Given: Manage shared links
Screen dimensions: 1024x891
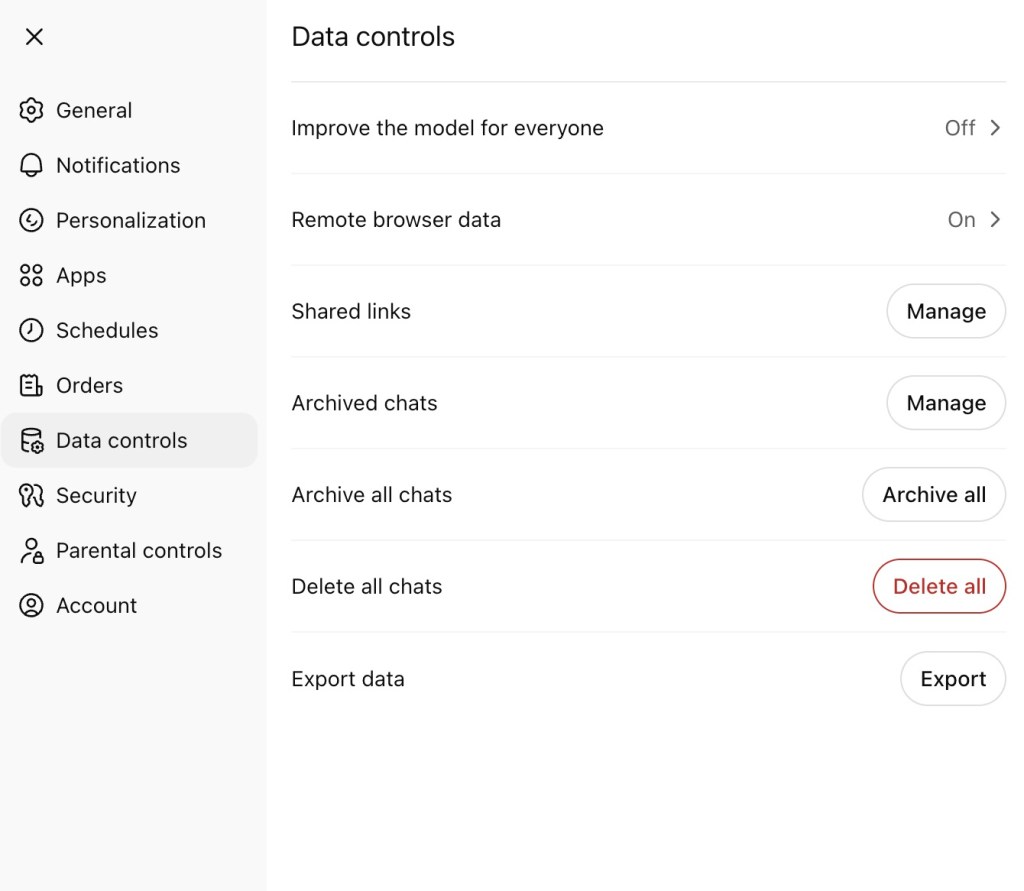Looking at the screenshot, I should tap(945, 312).
